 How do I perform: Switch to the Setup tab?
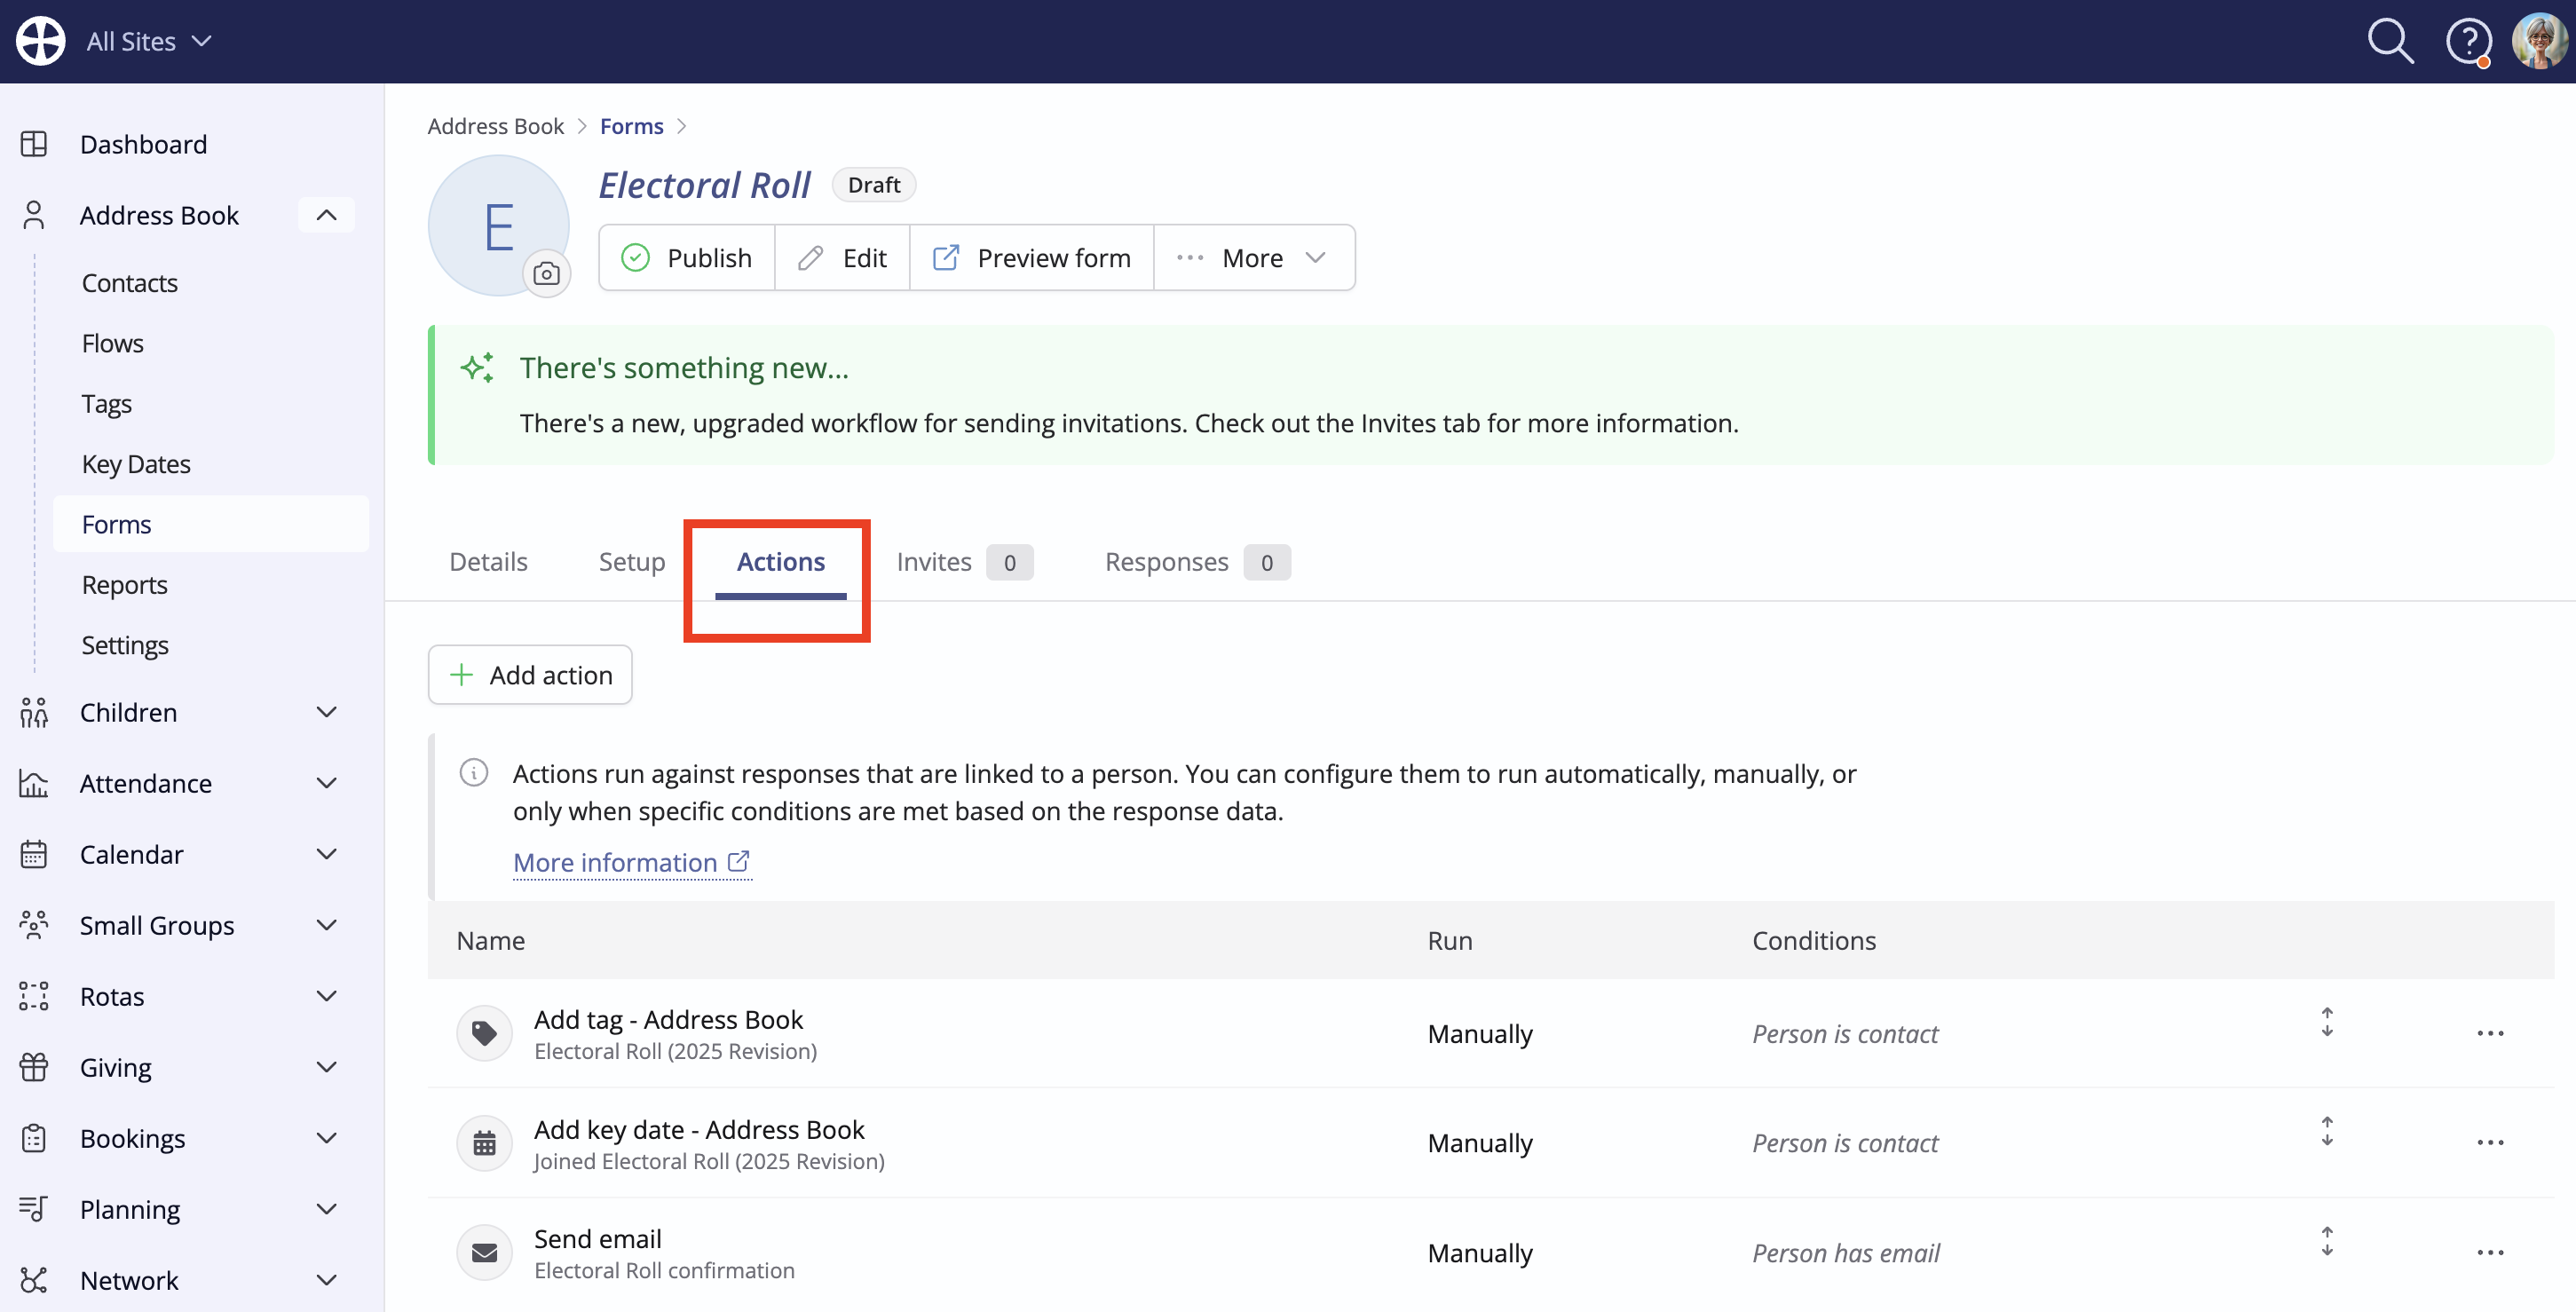pyautogui.click(x=632, y=562)
